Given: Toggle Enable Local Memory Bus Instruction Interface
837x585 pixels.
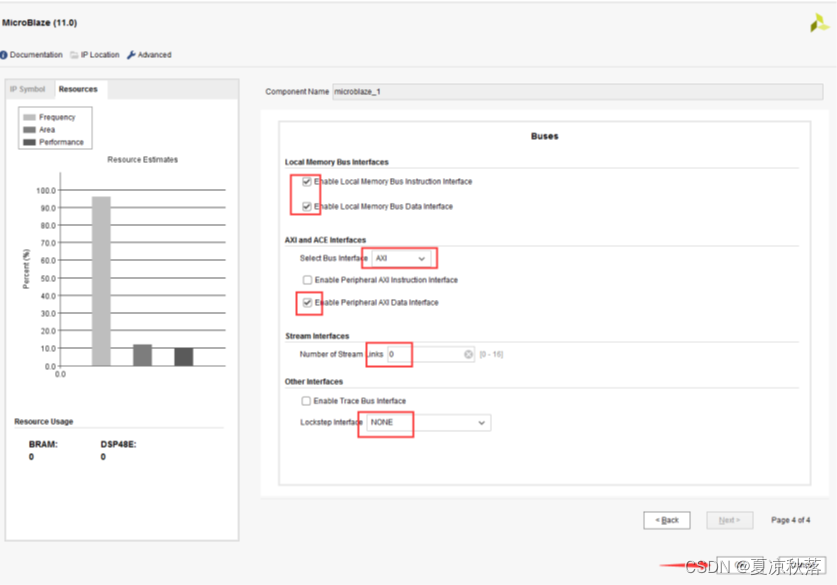Looking at the screenshot, I should pos(307,181).
